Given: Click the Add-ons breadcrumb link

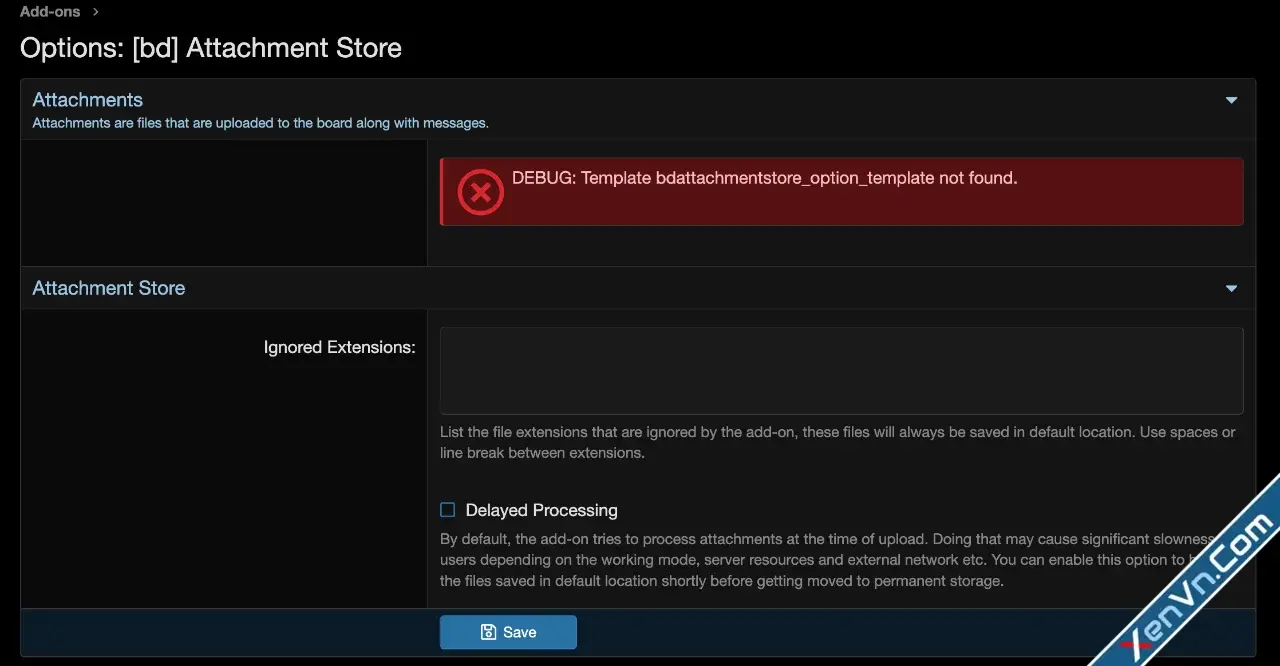Looking at the screenshot, I should [49, 12].
